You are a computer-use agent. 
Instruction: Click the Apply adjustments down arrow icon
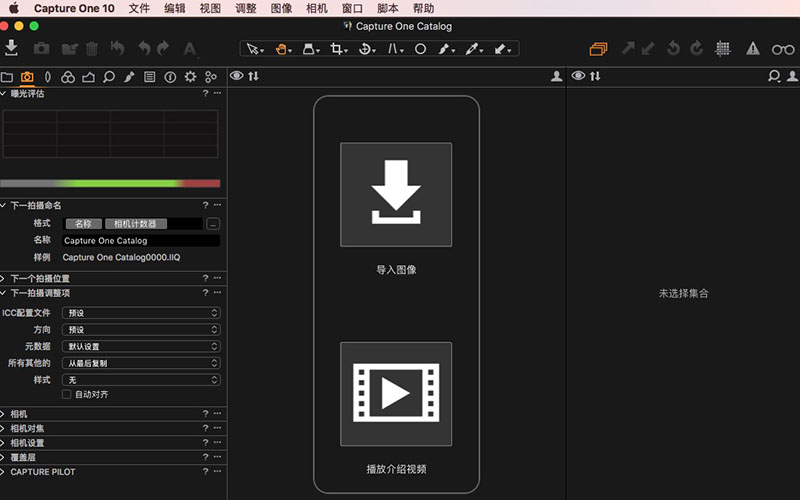tap(648, 48)
